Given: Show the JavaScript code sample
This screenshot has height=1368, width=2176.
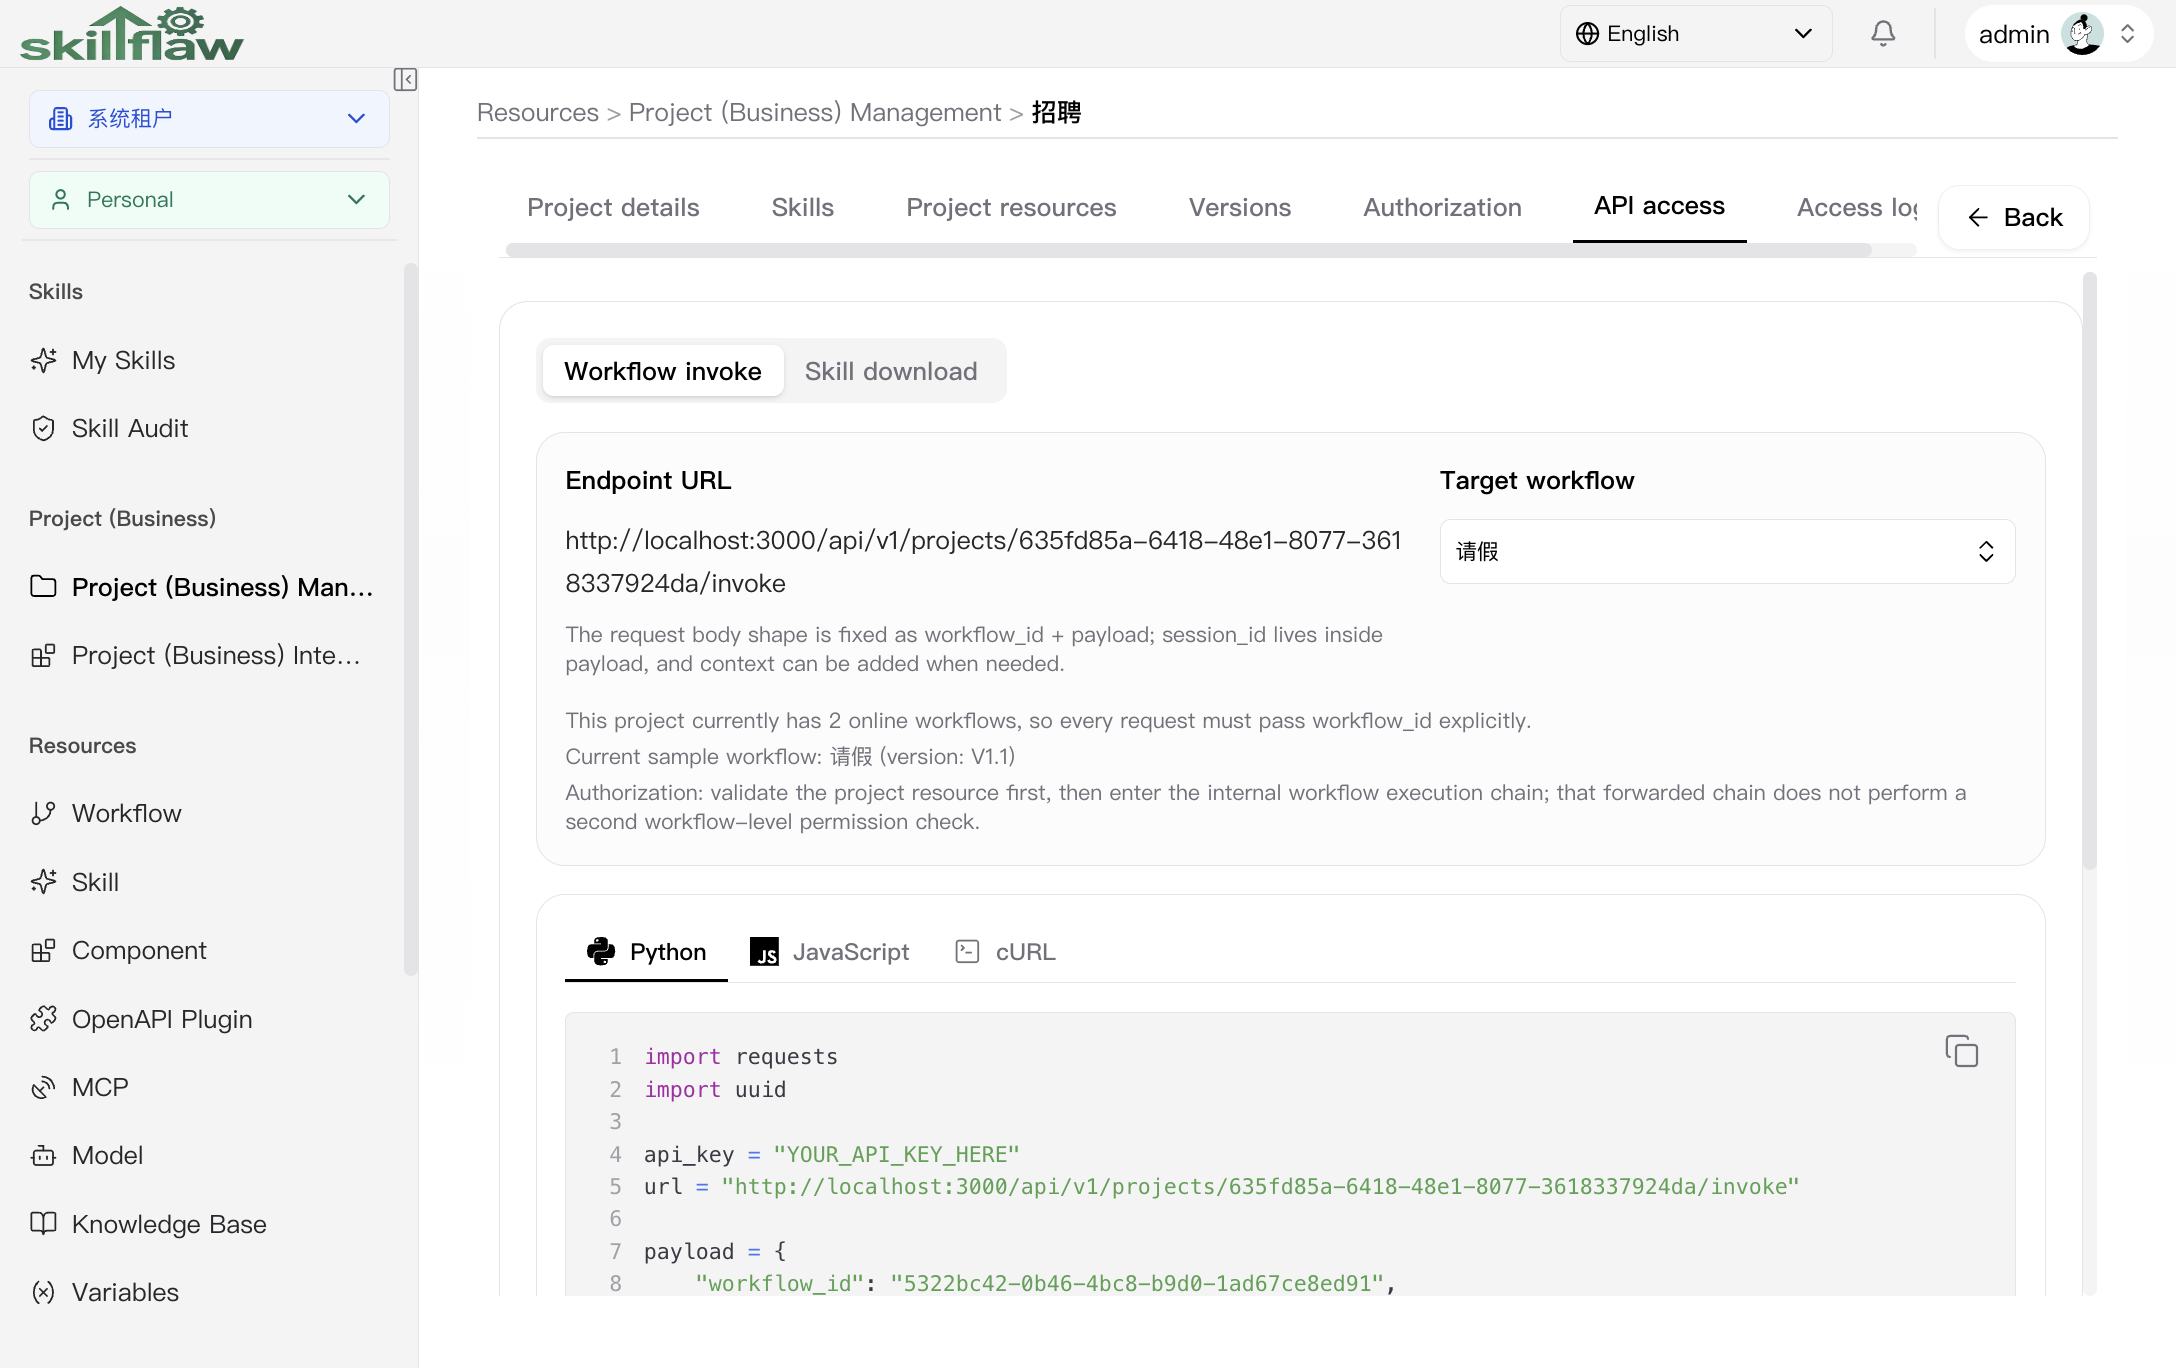Looking at the screenshot, I should click(x=830, y=951).
